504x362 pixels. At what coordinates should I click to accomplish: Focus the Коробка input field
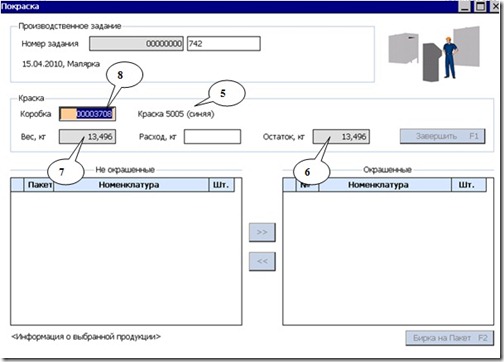tap(87, 114)
